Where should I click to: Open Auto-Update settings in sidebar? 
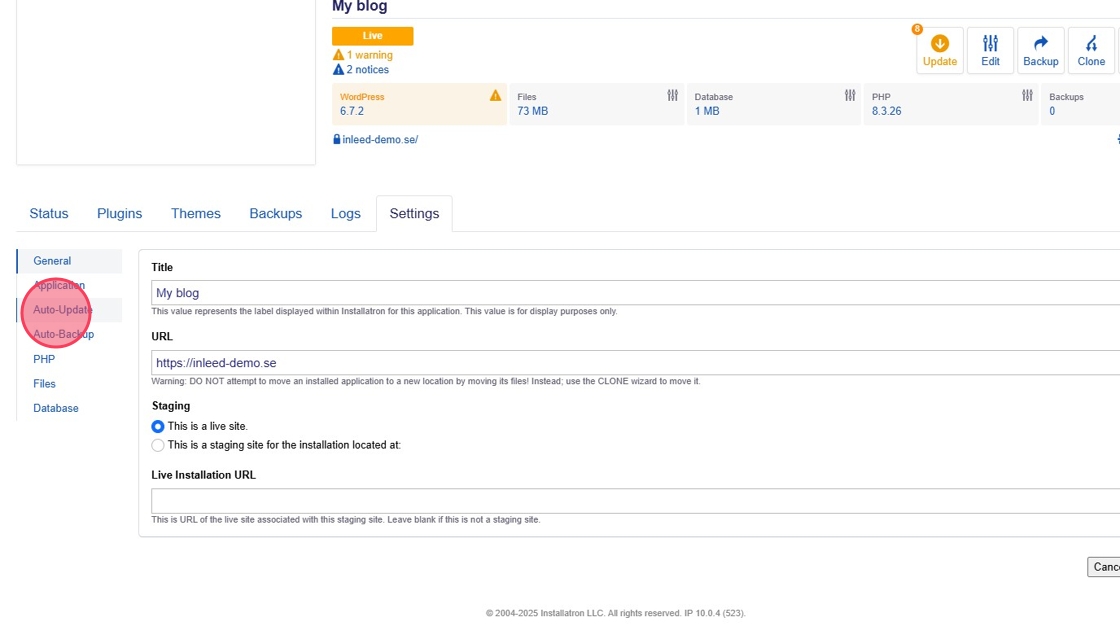point(62,310)
